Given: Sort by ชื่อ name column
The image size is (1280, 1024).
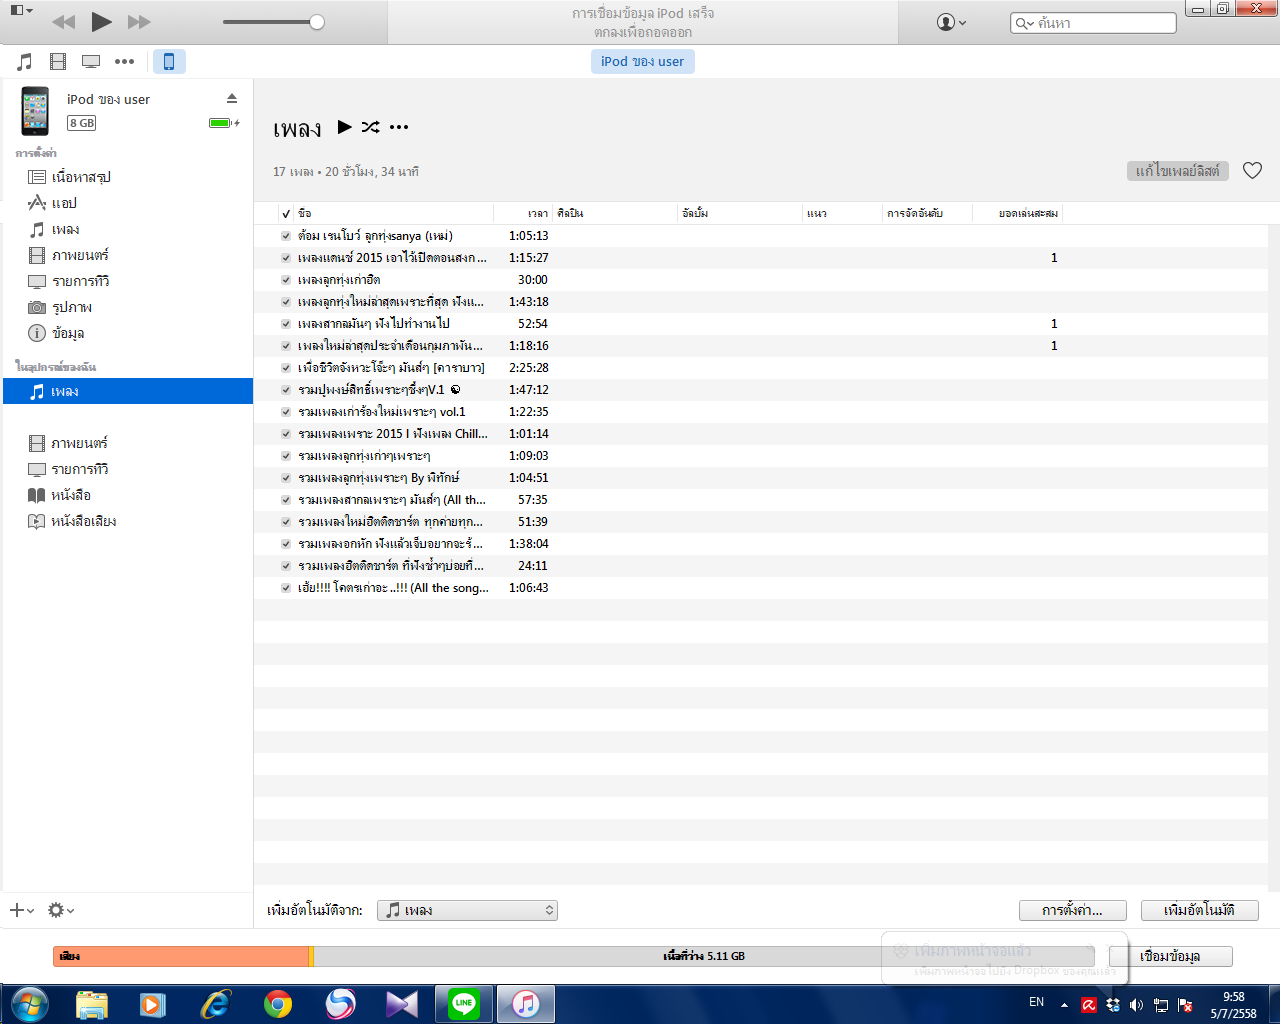Looking at the screenshot, I should pos(394,213).
